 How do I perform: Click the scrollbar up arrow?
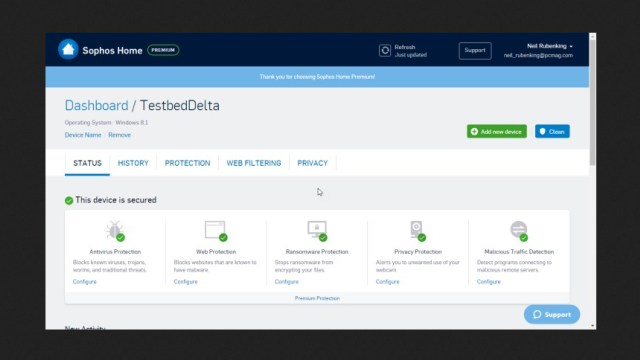pos(593,37)
